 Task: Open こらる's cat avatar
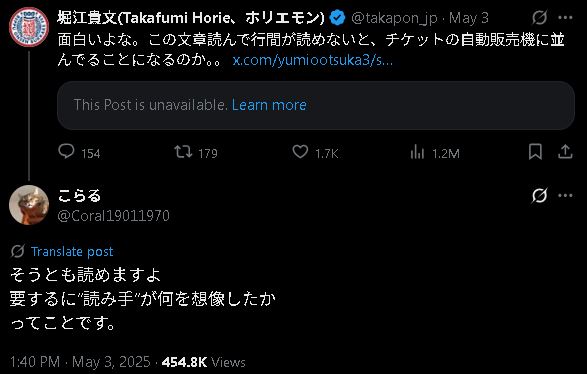click(x=29, y=205)
